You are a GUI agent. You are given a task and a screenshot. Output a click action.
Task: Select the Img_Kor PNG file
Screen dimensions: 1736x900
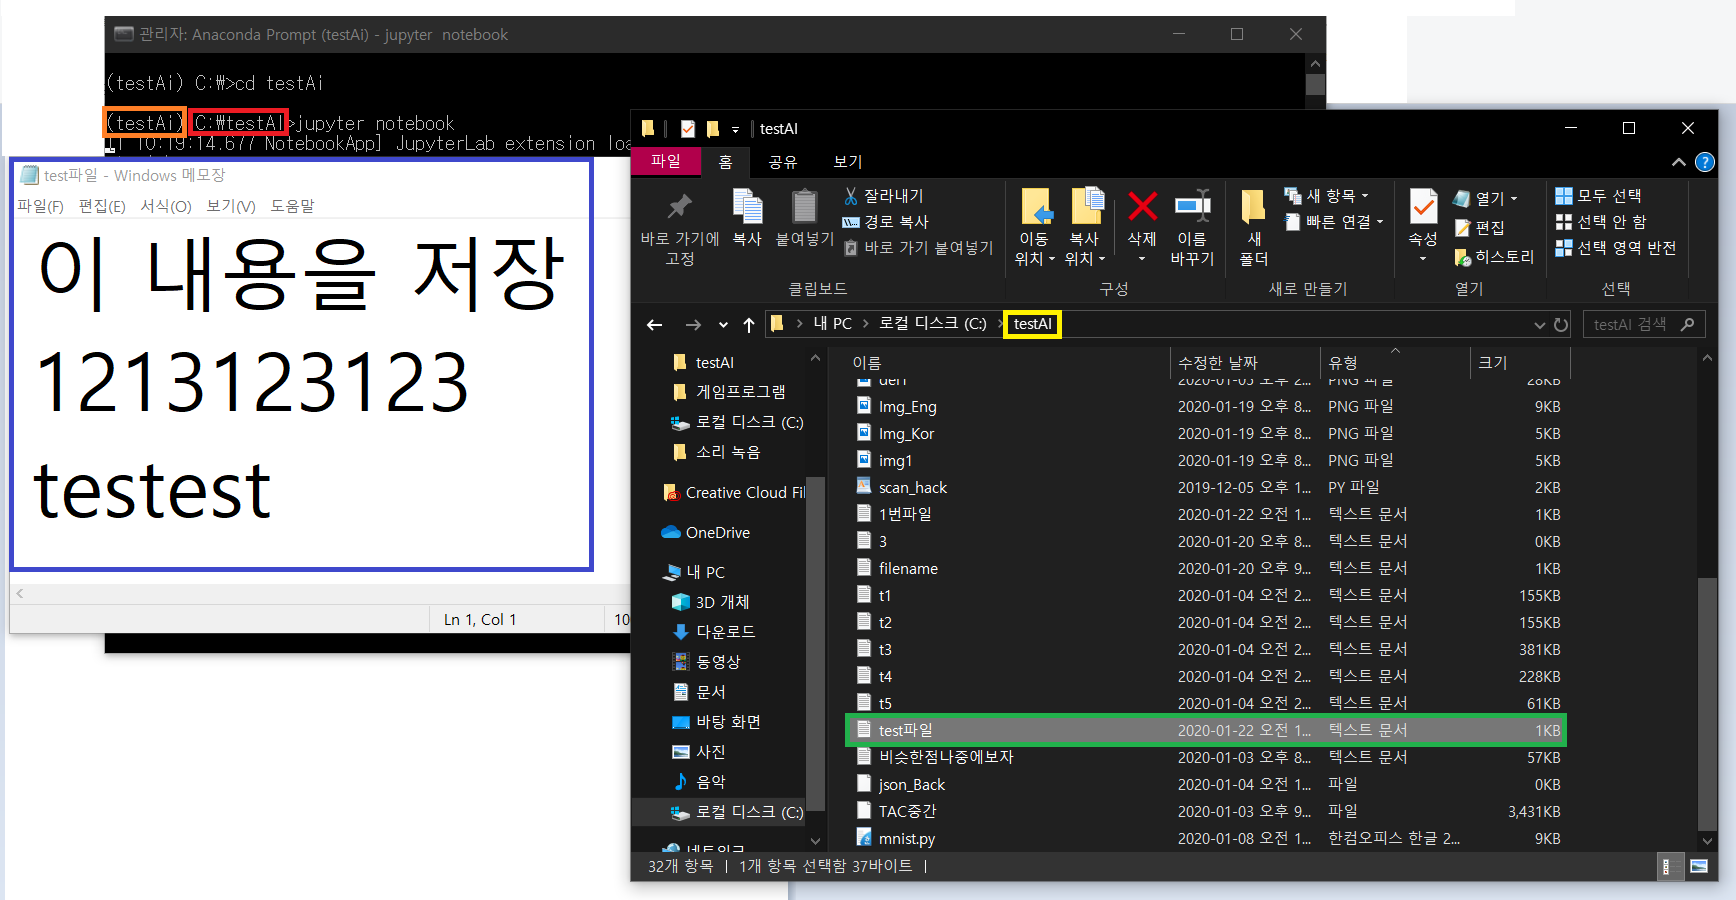pos(1206,433)
